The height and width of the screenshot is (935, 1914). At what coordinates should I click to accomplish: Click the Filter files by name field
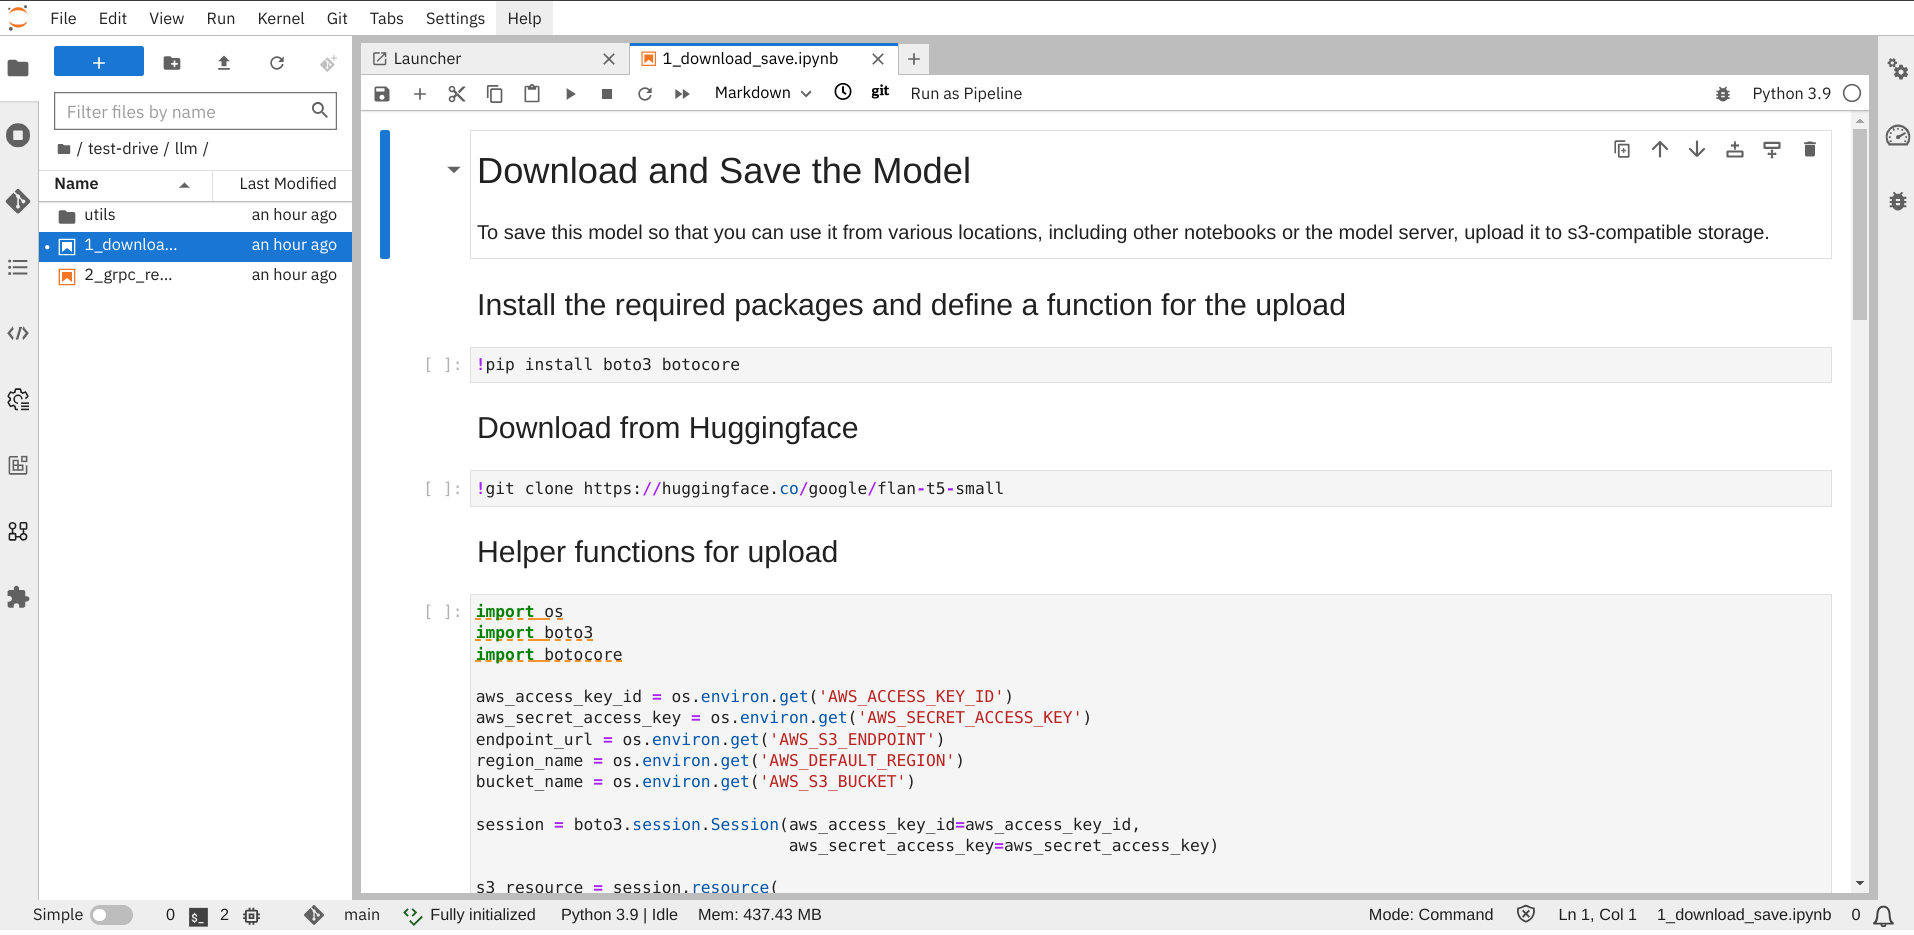(x=195, y=111)
